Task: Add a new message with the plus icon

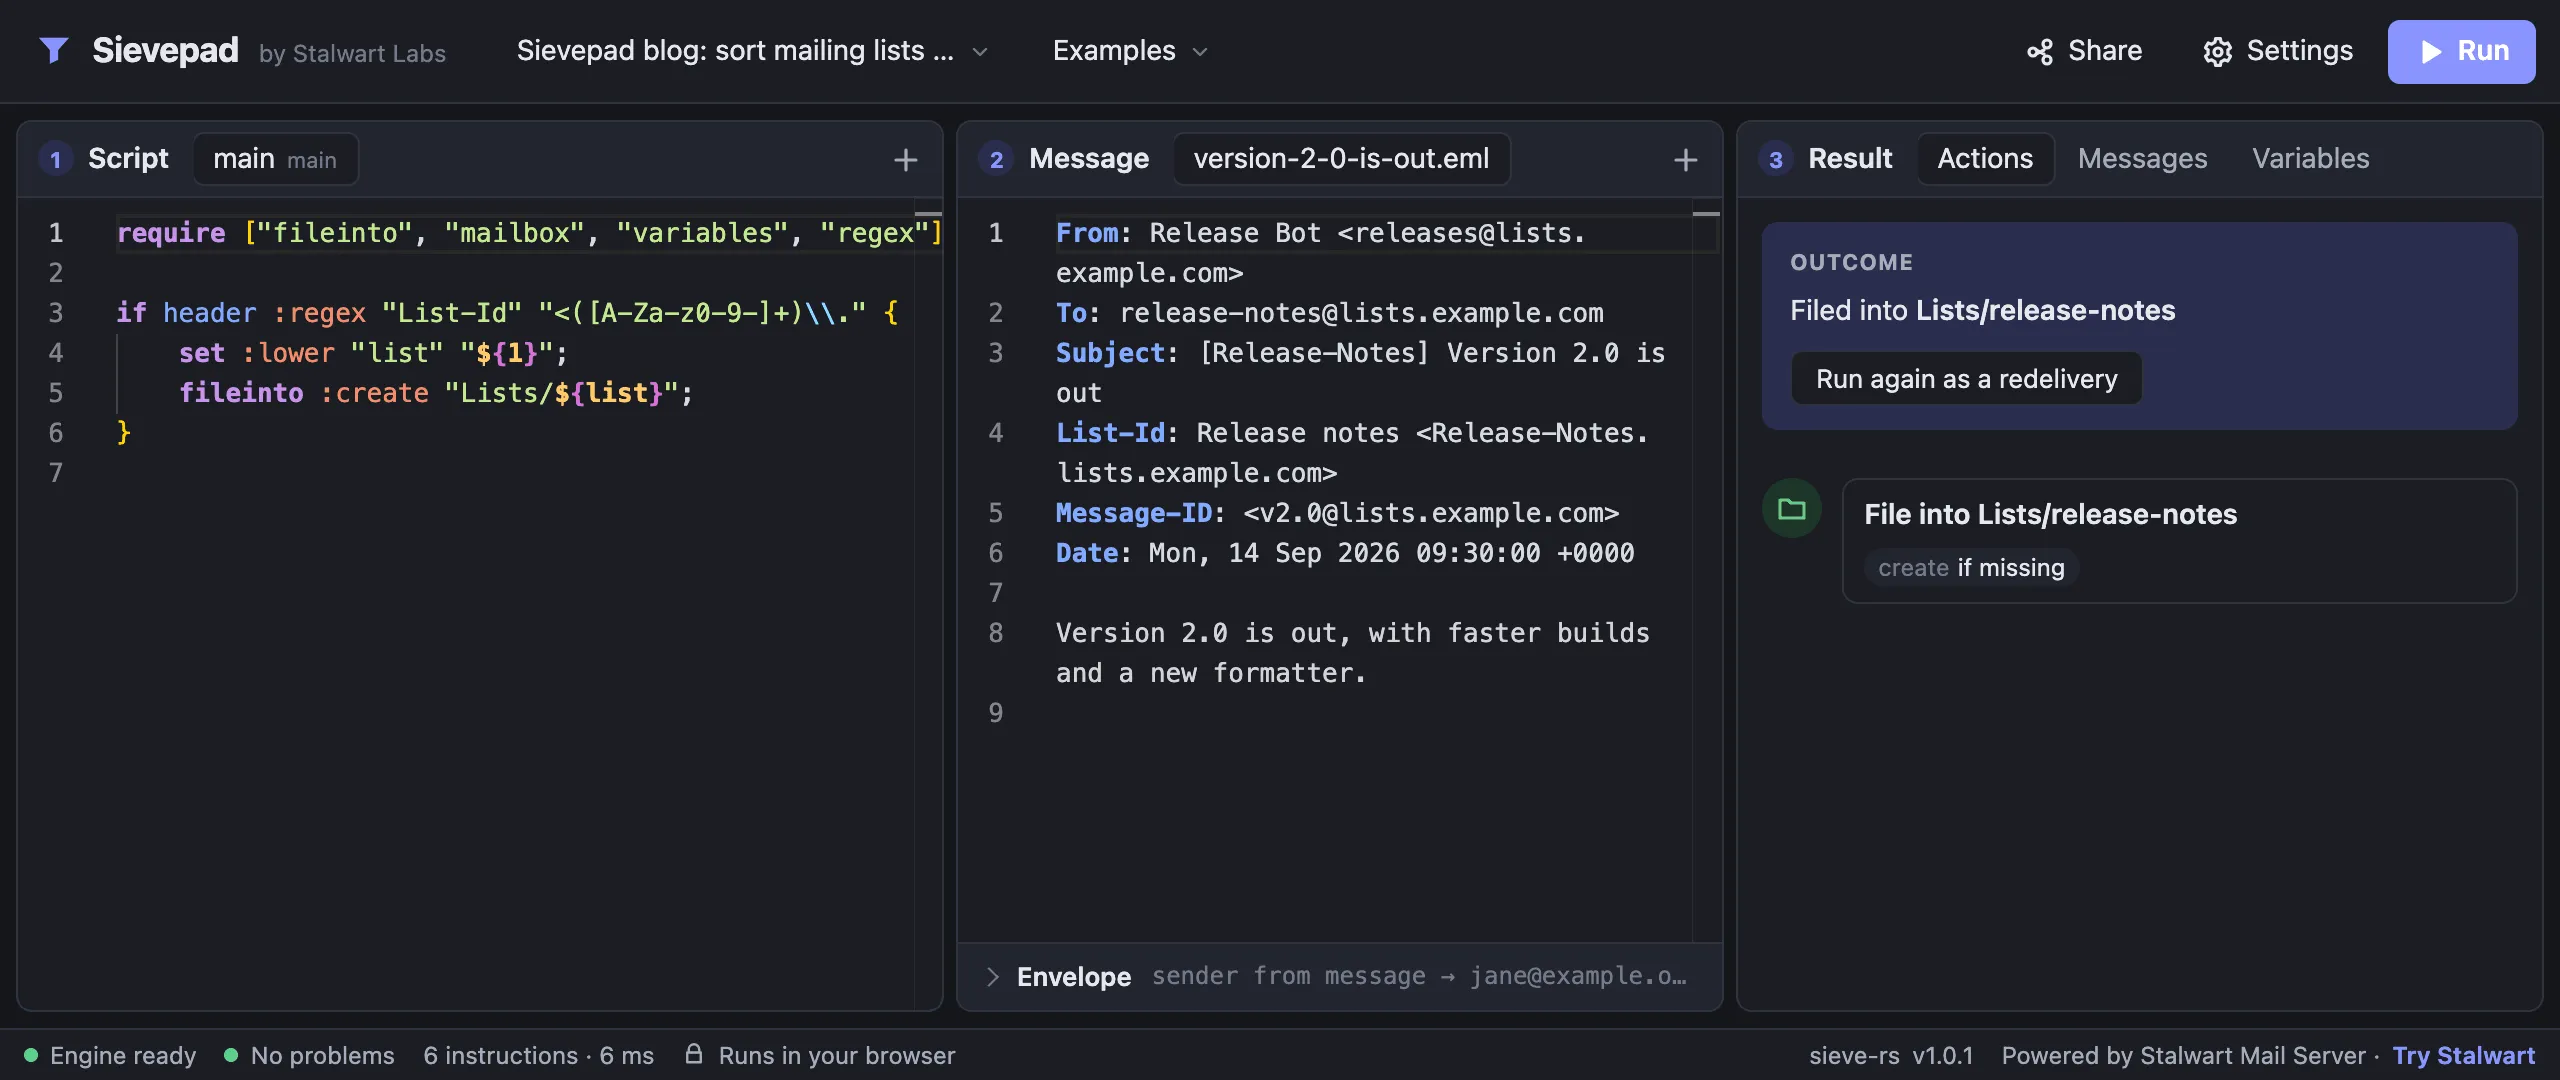Action: tap(1685, 160)
